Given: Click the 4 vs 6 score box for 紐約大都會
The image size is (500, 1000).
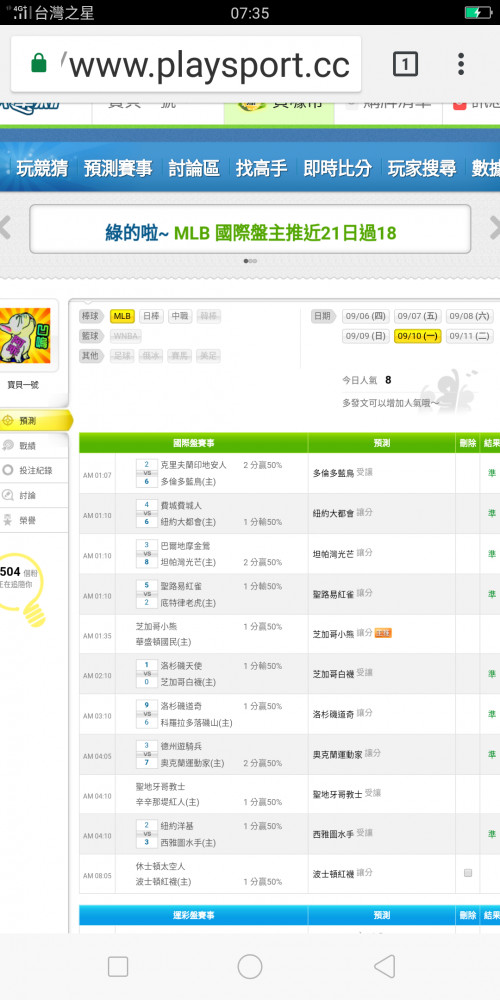Looking at the screenshot, I should coord(147,513).
